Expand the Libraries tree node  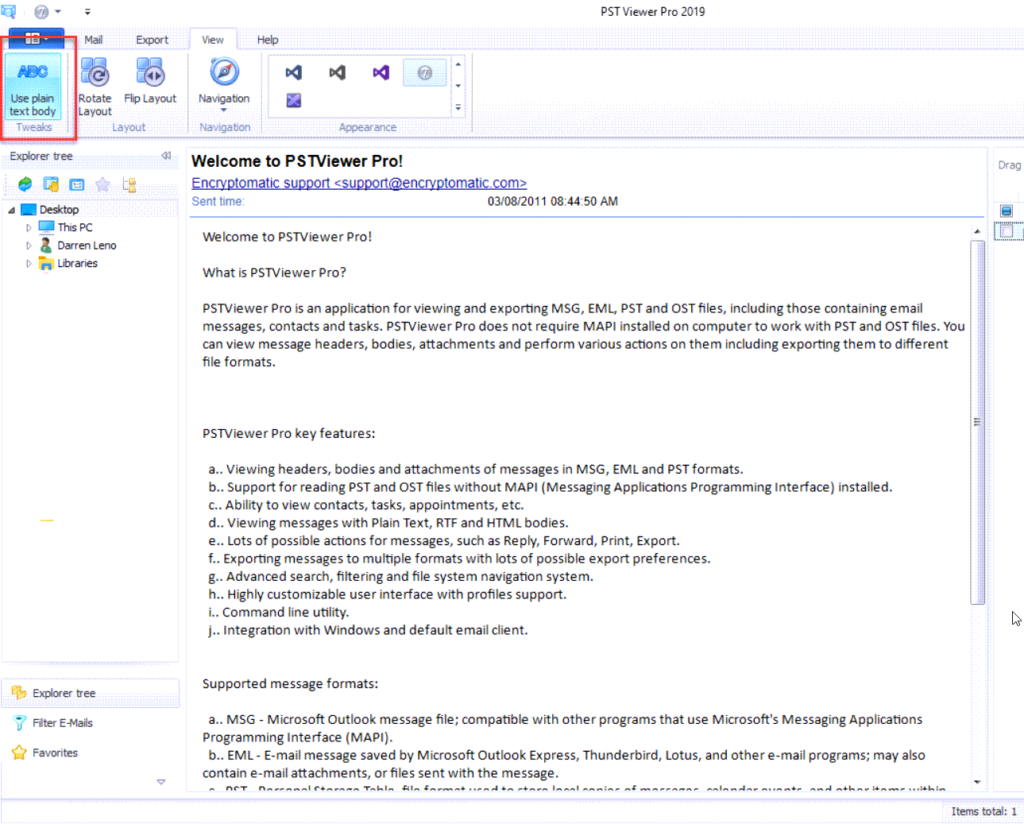click(29, 264)
